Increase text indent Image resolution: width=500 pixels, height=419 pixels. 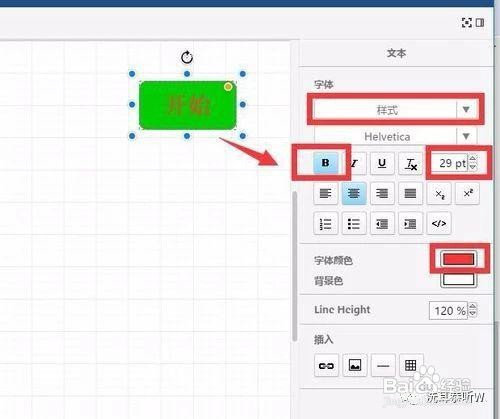[411, 224]
